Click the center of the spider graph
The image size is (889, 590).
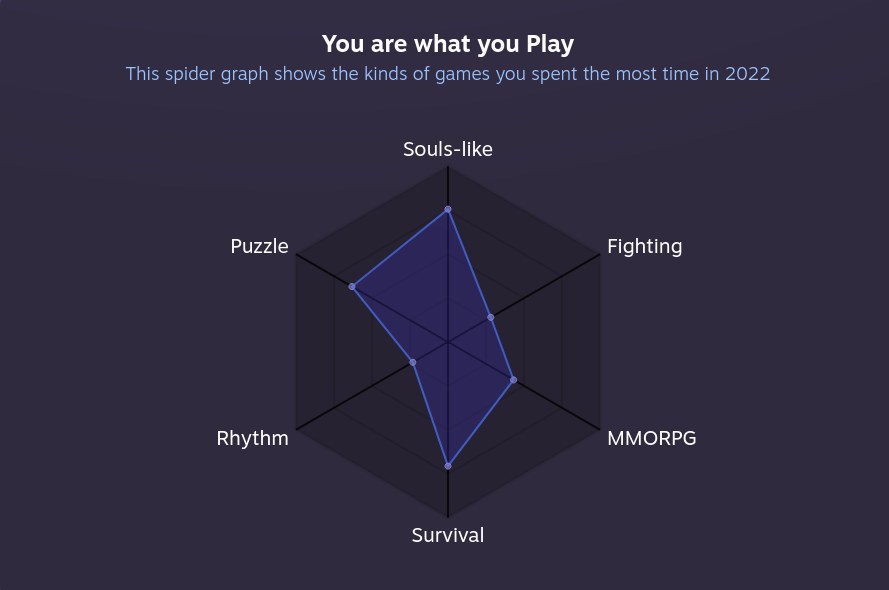[x=448, y=342]
